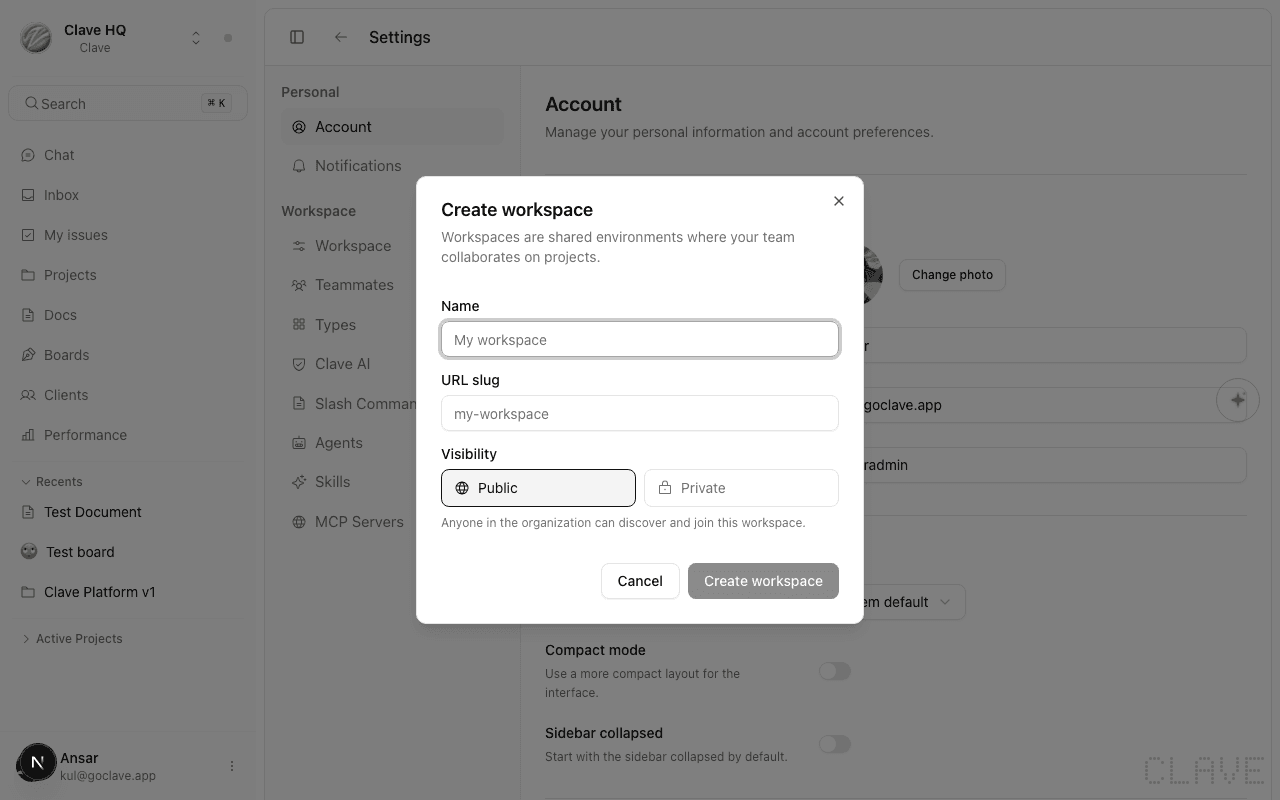
Task: Open the Boards section
Action: (66, 354)
